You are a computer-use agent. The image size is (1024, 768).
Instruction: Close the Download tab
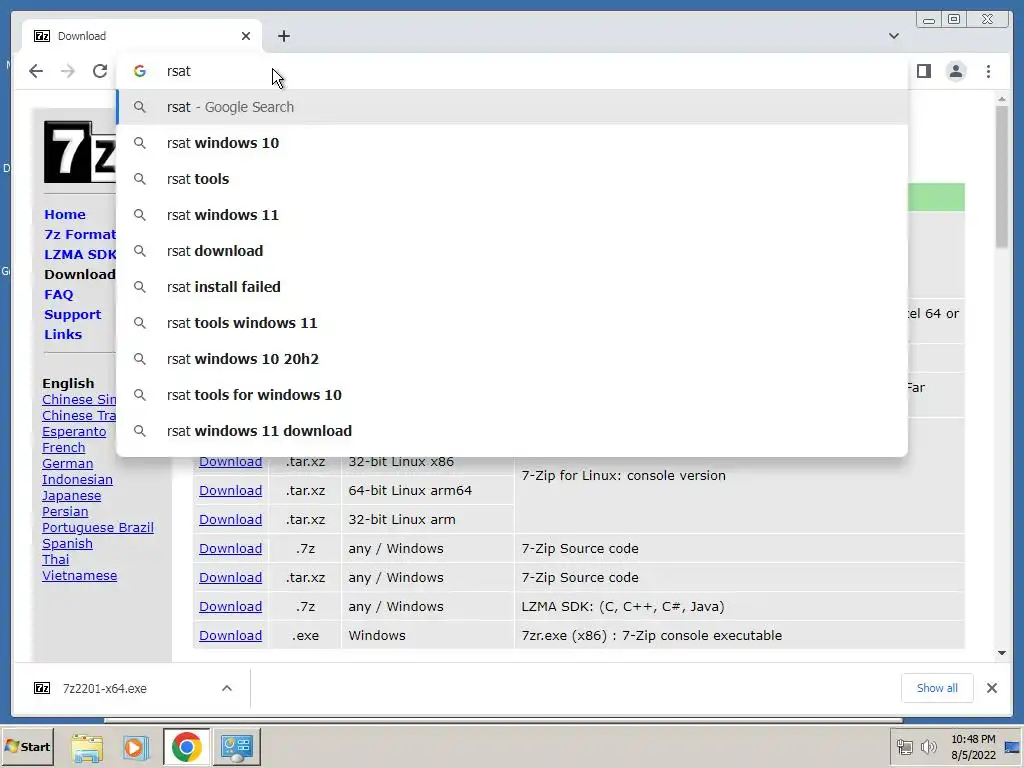(246, 36)
